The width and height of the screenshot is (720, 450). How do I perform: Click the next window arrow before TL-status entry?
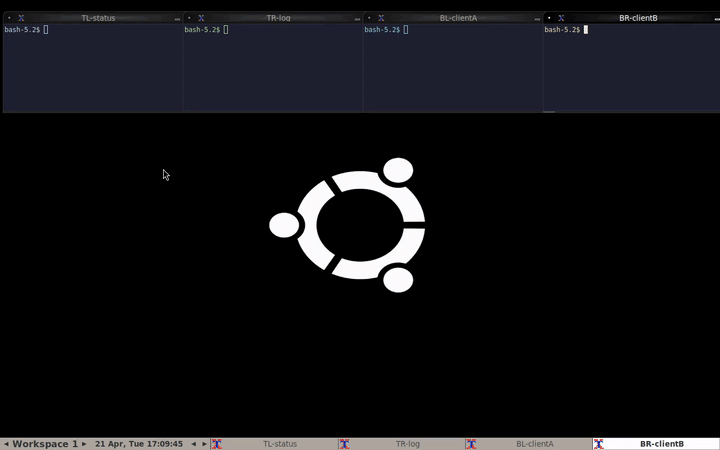pos(204,444)
